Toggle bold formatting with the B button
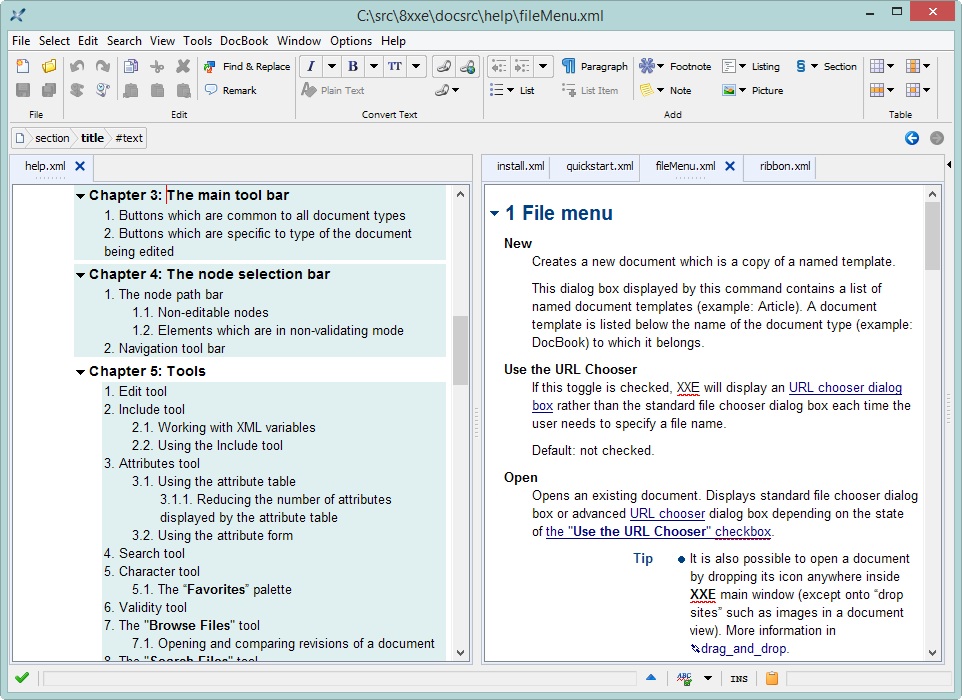Screen dimensions: 962x700 point(353,67)
